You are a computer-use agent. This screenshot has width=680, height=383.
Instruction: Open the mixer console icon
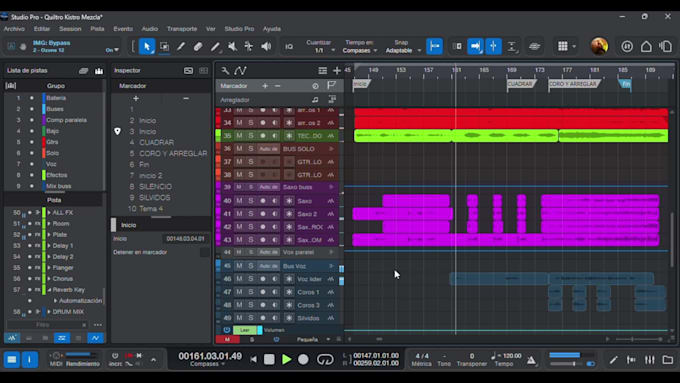pyautogui.click(x=650, y=360)
